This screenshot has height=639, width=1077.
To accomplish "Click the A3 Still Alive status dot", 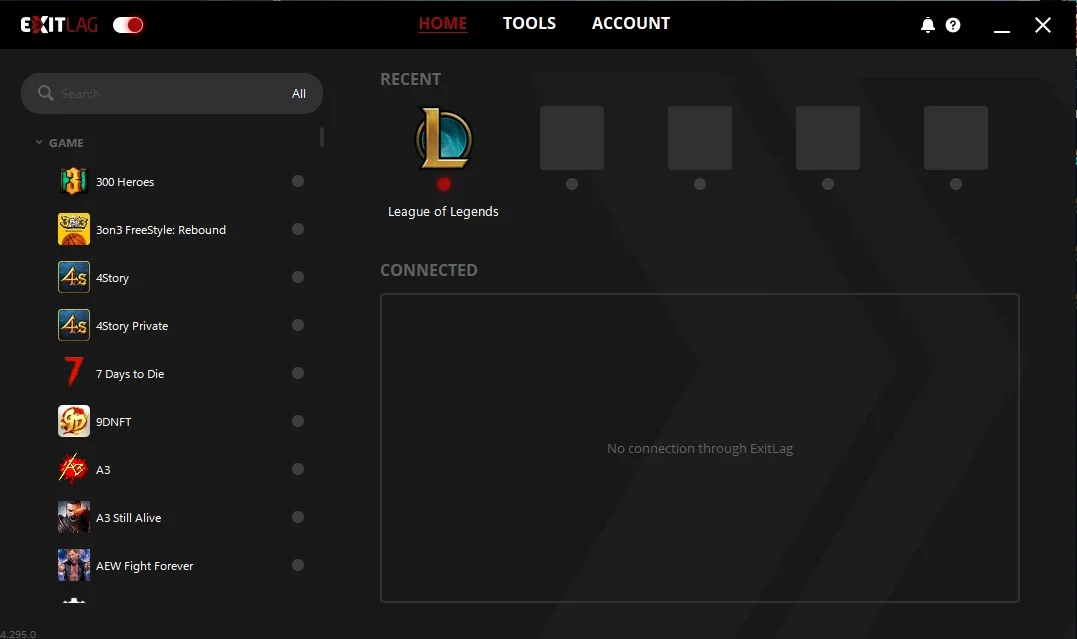I will (298, 517).
